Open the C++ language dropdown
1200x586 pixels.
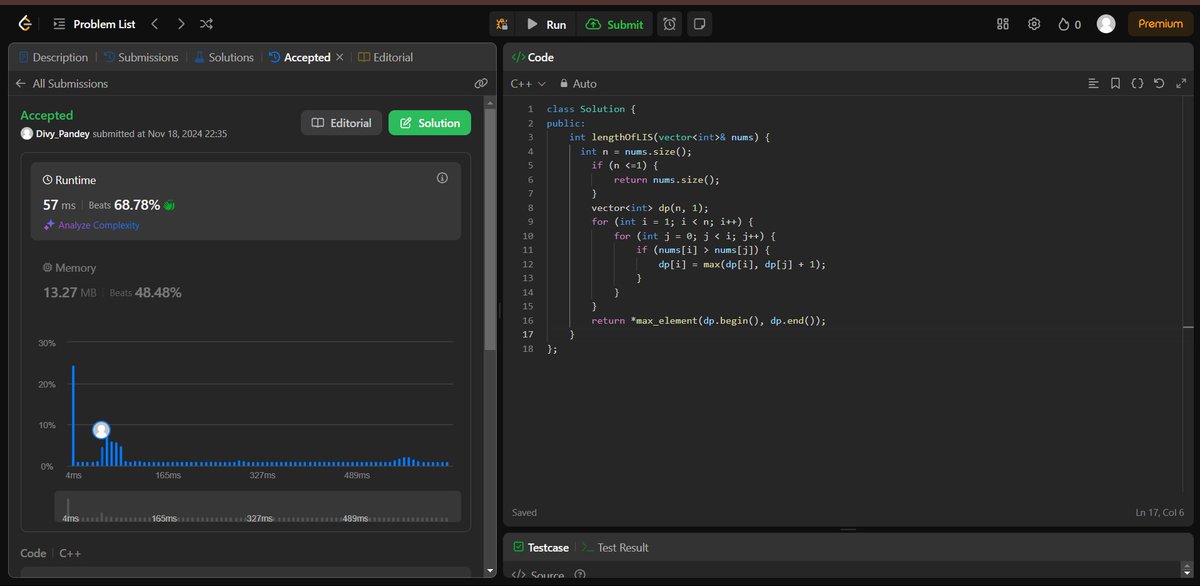click(x=527, y=84)
